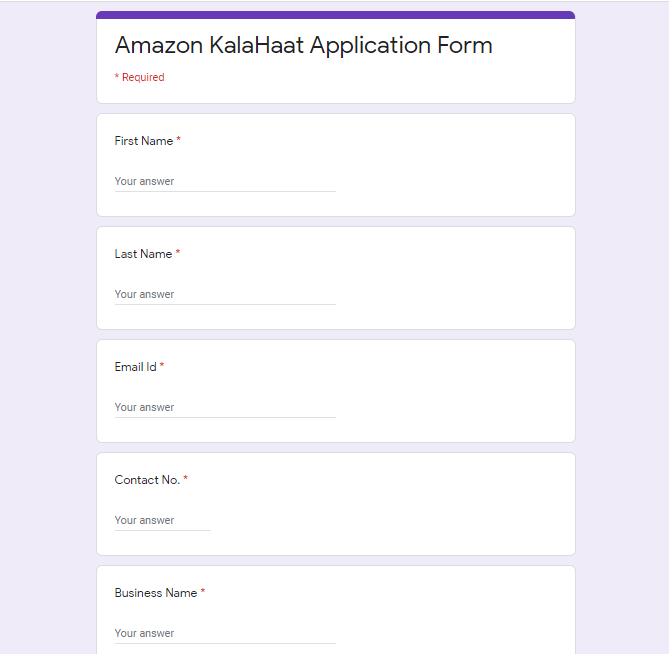Click the Last Name question label
This screenshot has height=654, width=669.
coord(143,254)
